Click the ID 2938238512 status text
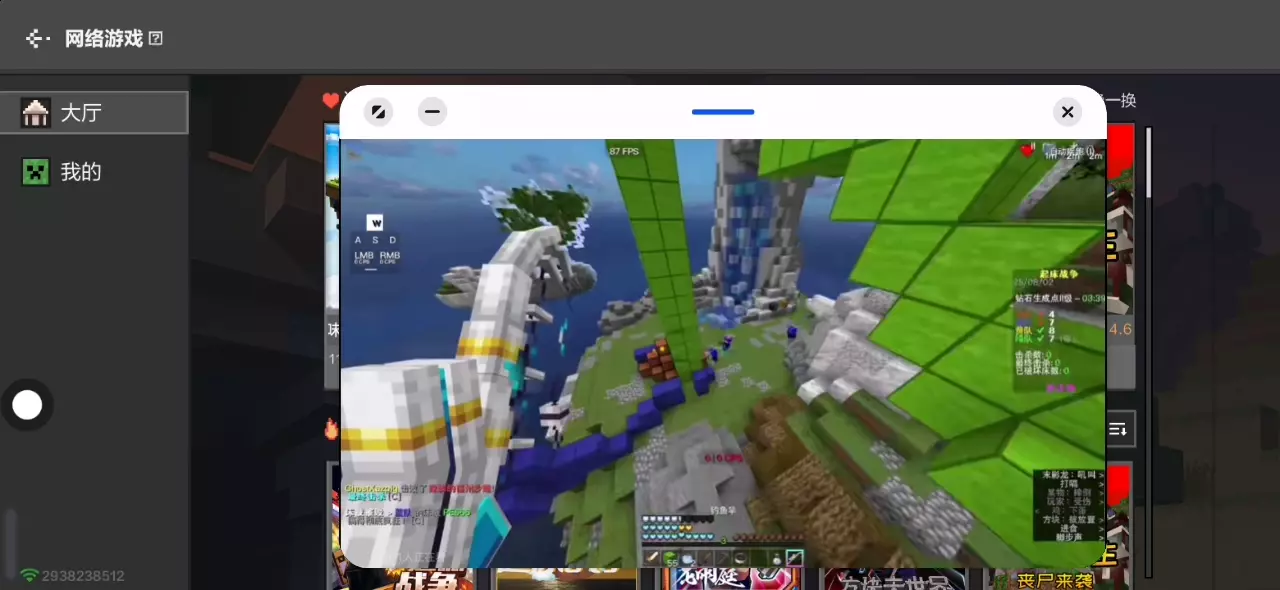The height and width of the screenshot is (590, 1280). click(83, 576)
